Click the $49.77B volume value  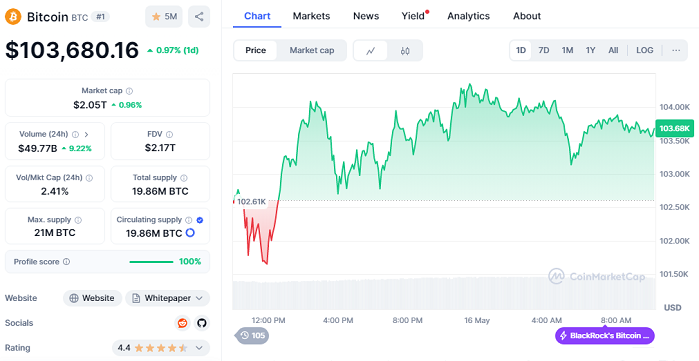(x=37, y=148)
